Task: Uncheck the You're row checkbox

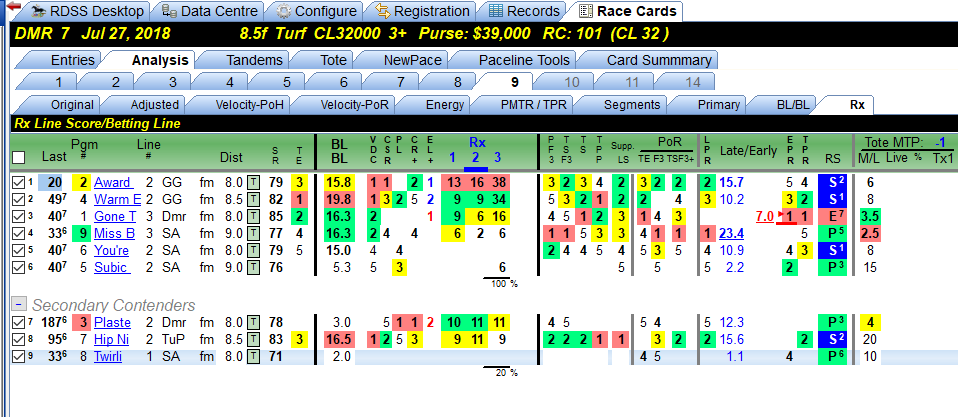Action: (19, 250)
